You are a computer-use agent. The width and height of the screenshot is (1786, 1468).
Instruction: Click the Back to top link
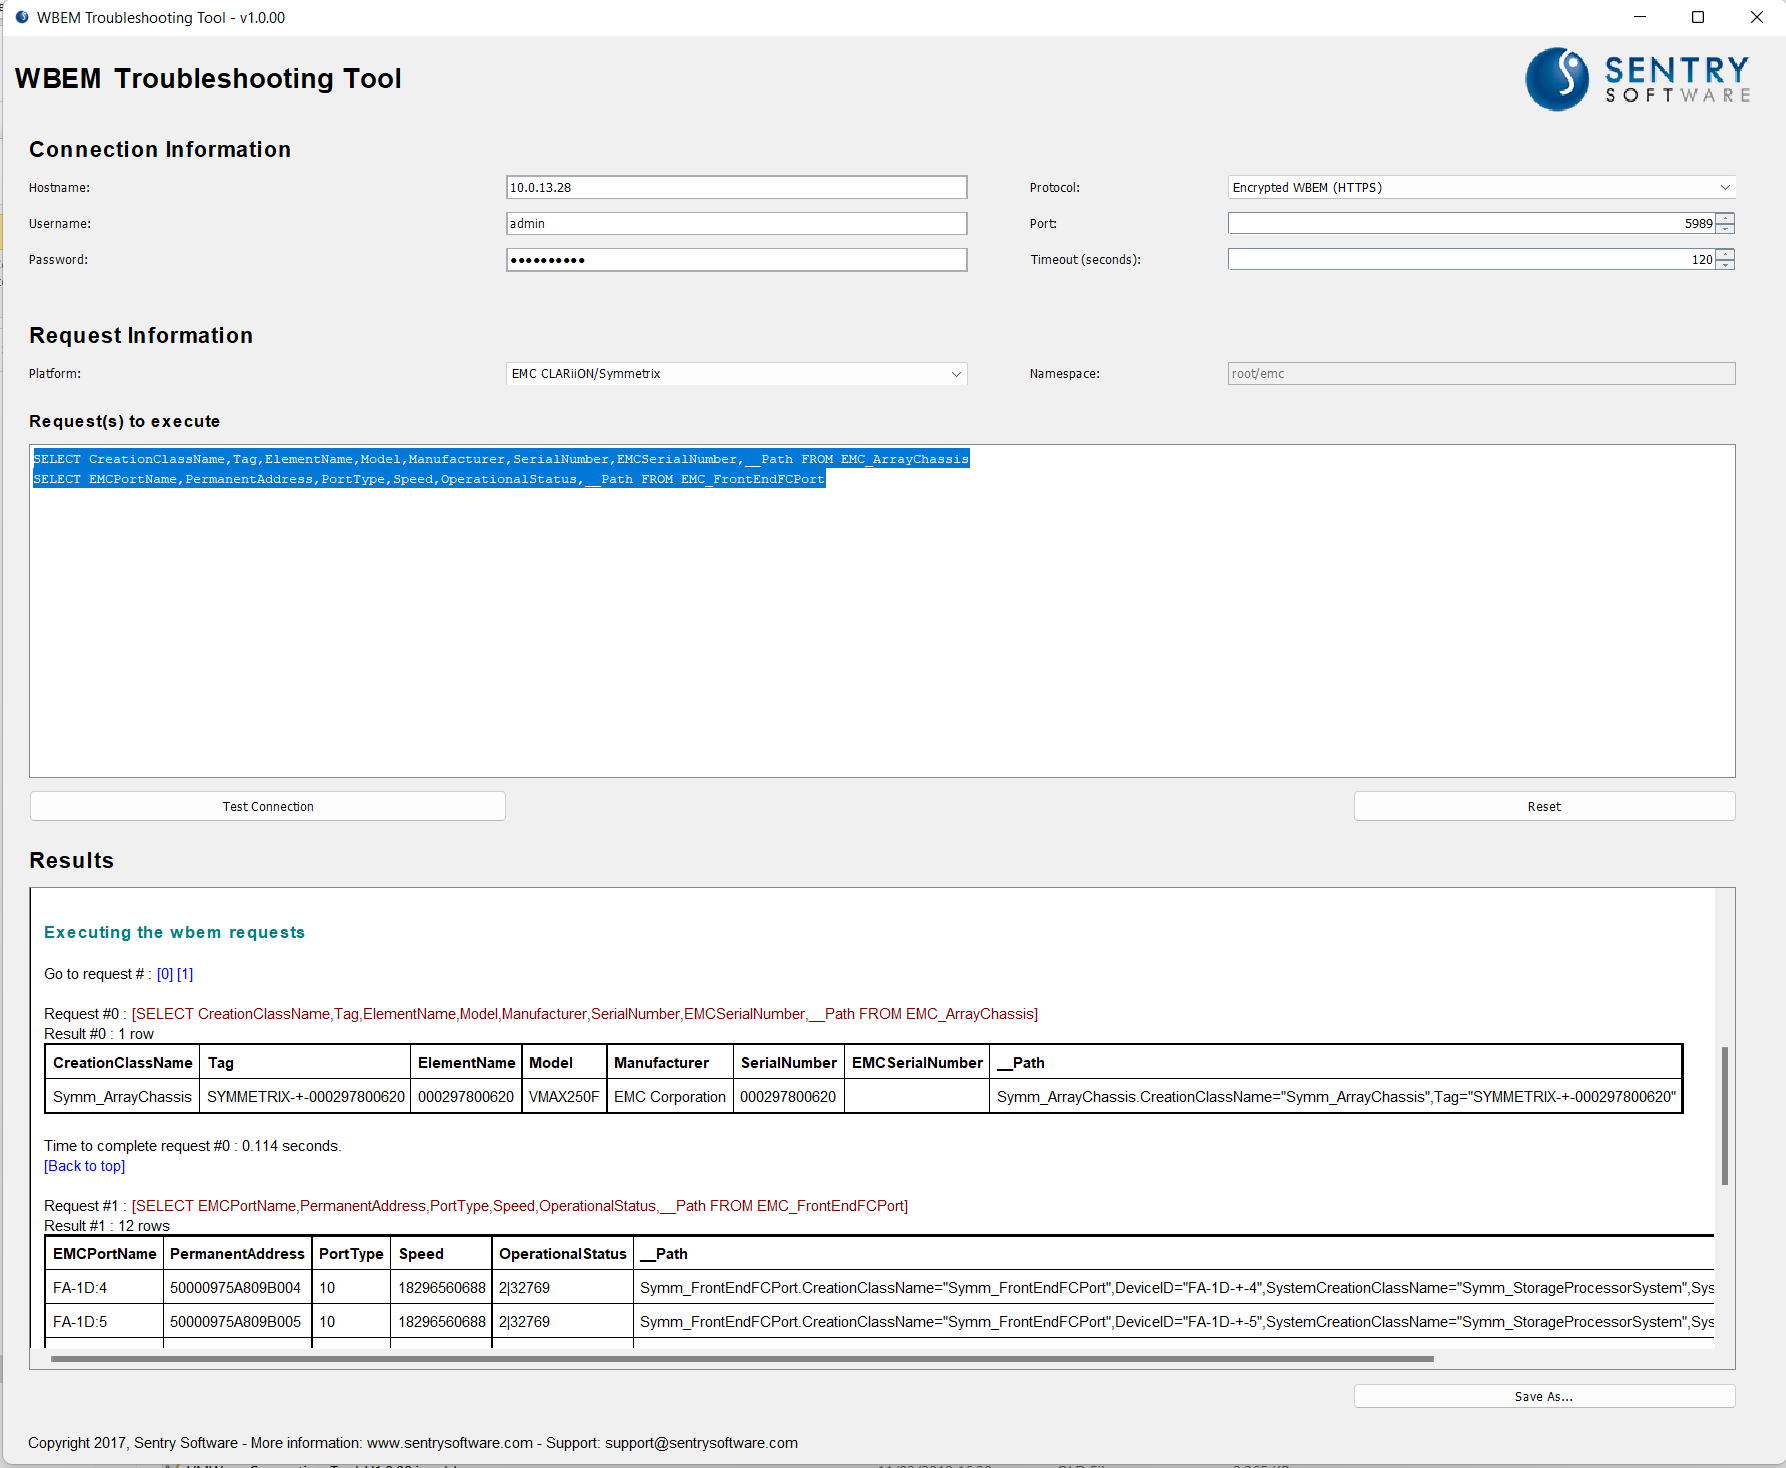pyautogui.click(x=84, y=1165)
